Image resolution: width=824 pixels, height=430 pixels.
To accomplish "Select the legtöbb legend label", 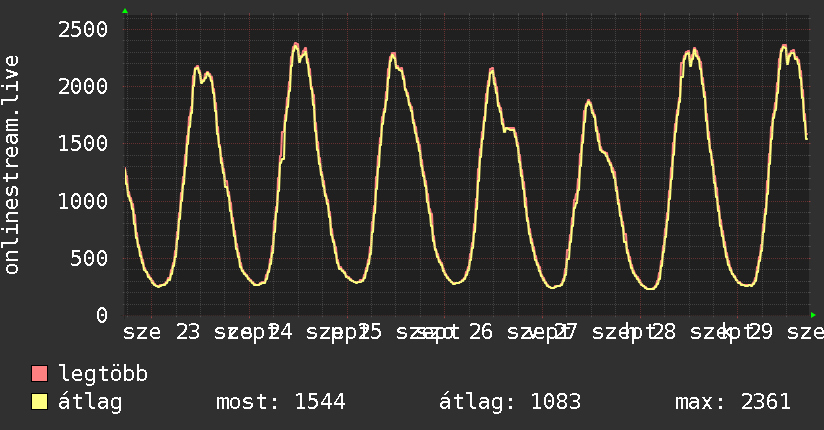I will (103, 374).
